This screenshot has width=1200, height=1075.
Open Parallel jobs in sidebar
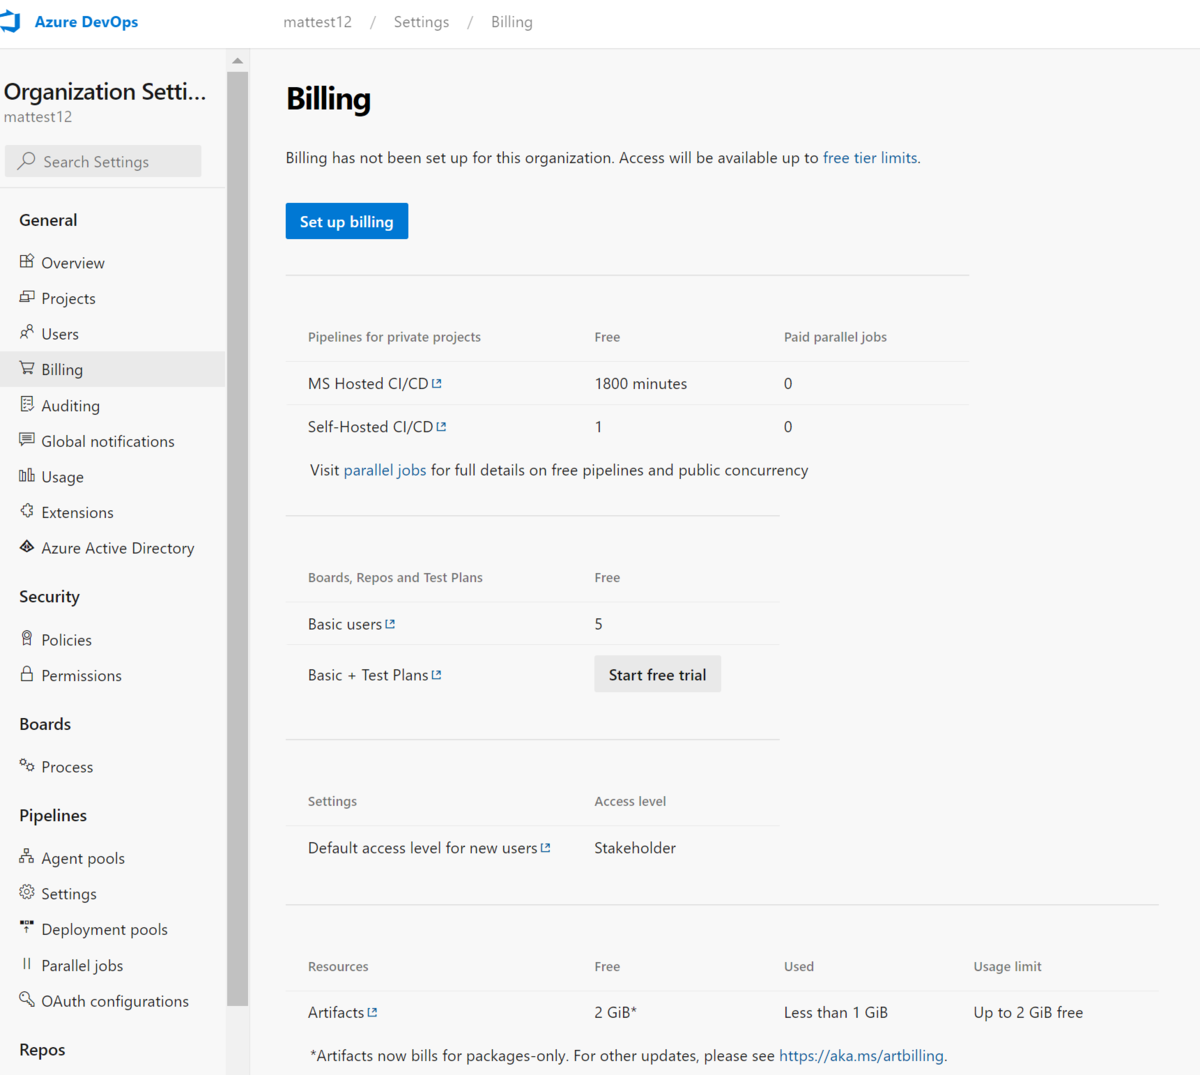point(82,965)
